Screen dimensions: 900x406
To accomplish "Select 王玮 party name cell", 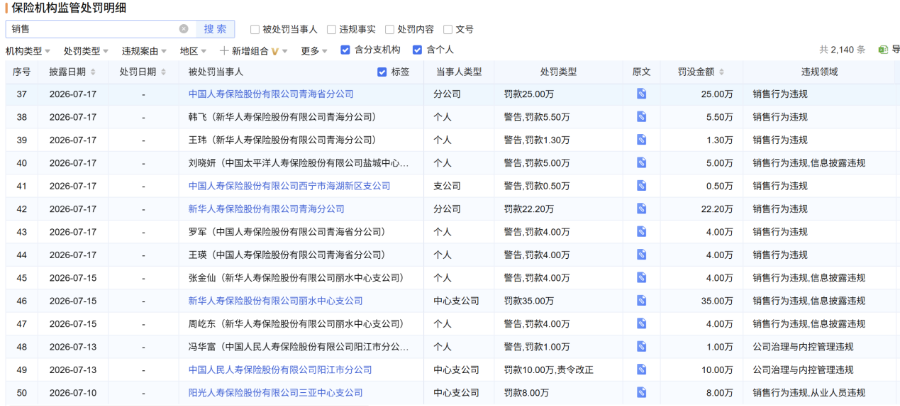I will 282,140.
